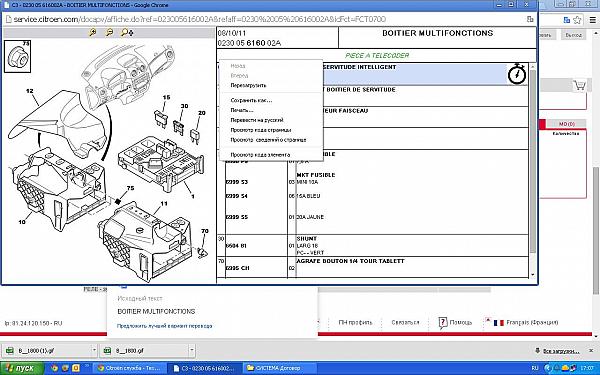Open dropdown arrow next to B__1800 (1).gif download

94,350
